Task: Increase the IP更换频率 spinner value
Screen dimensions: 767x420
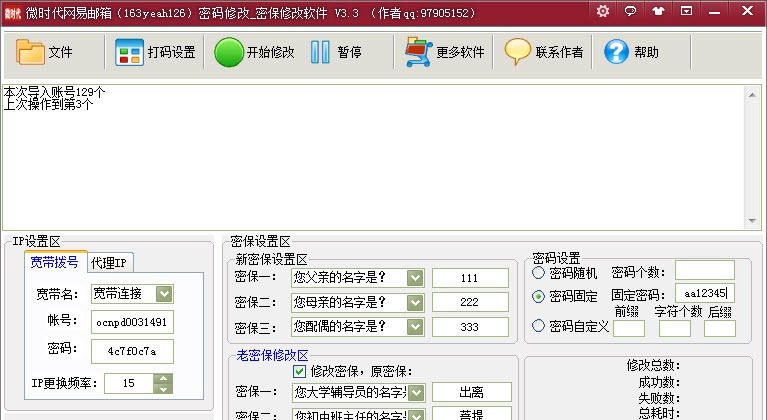Action: coord(163,378)
